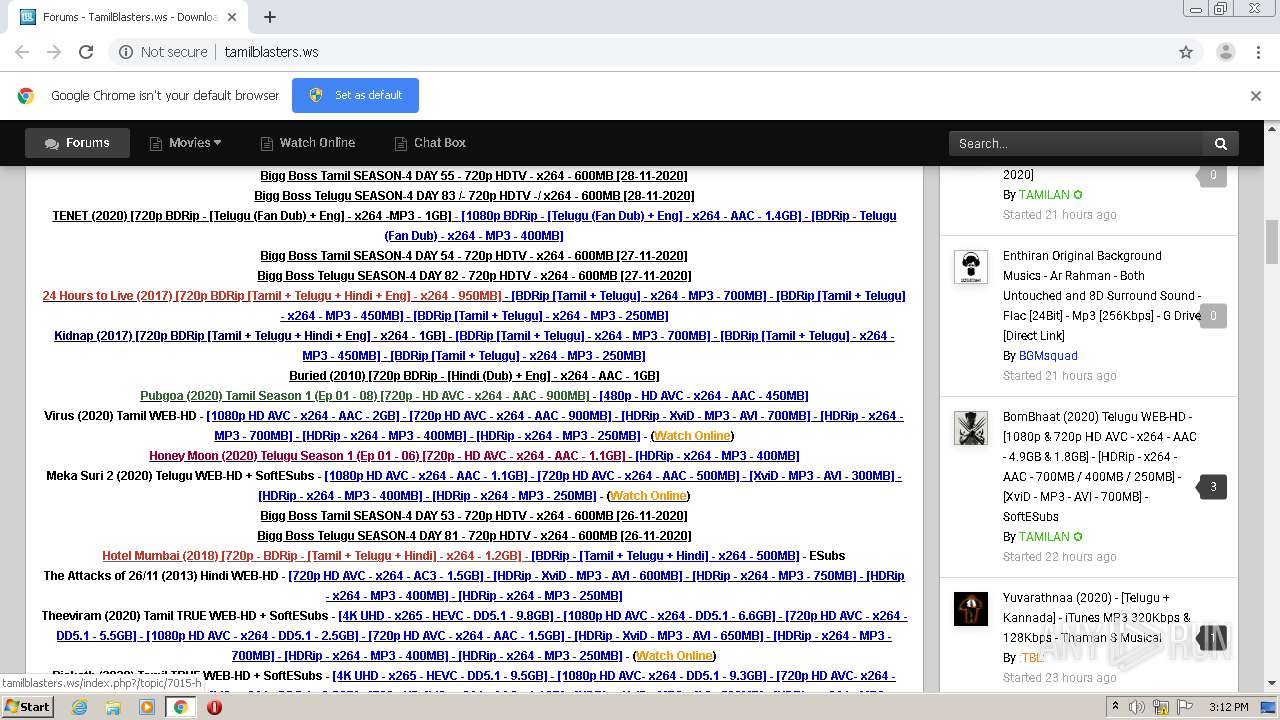Click Yuvarathnaa topic author avatar

[970, 609]
